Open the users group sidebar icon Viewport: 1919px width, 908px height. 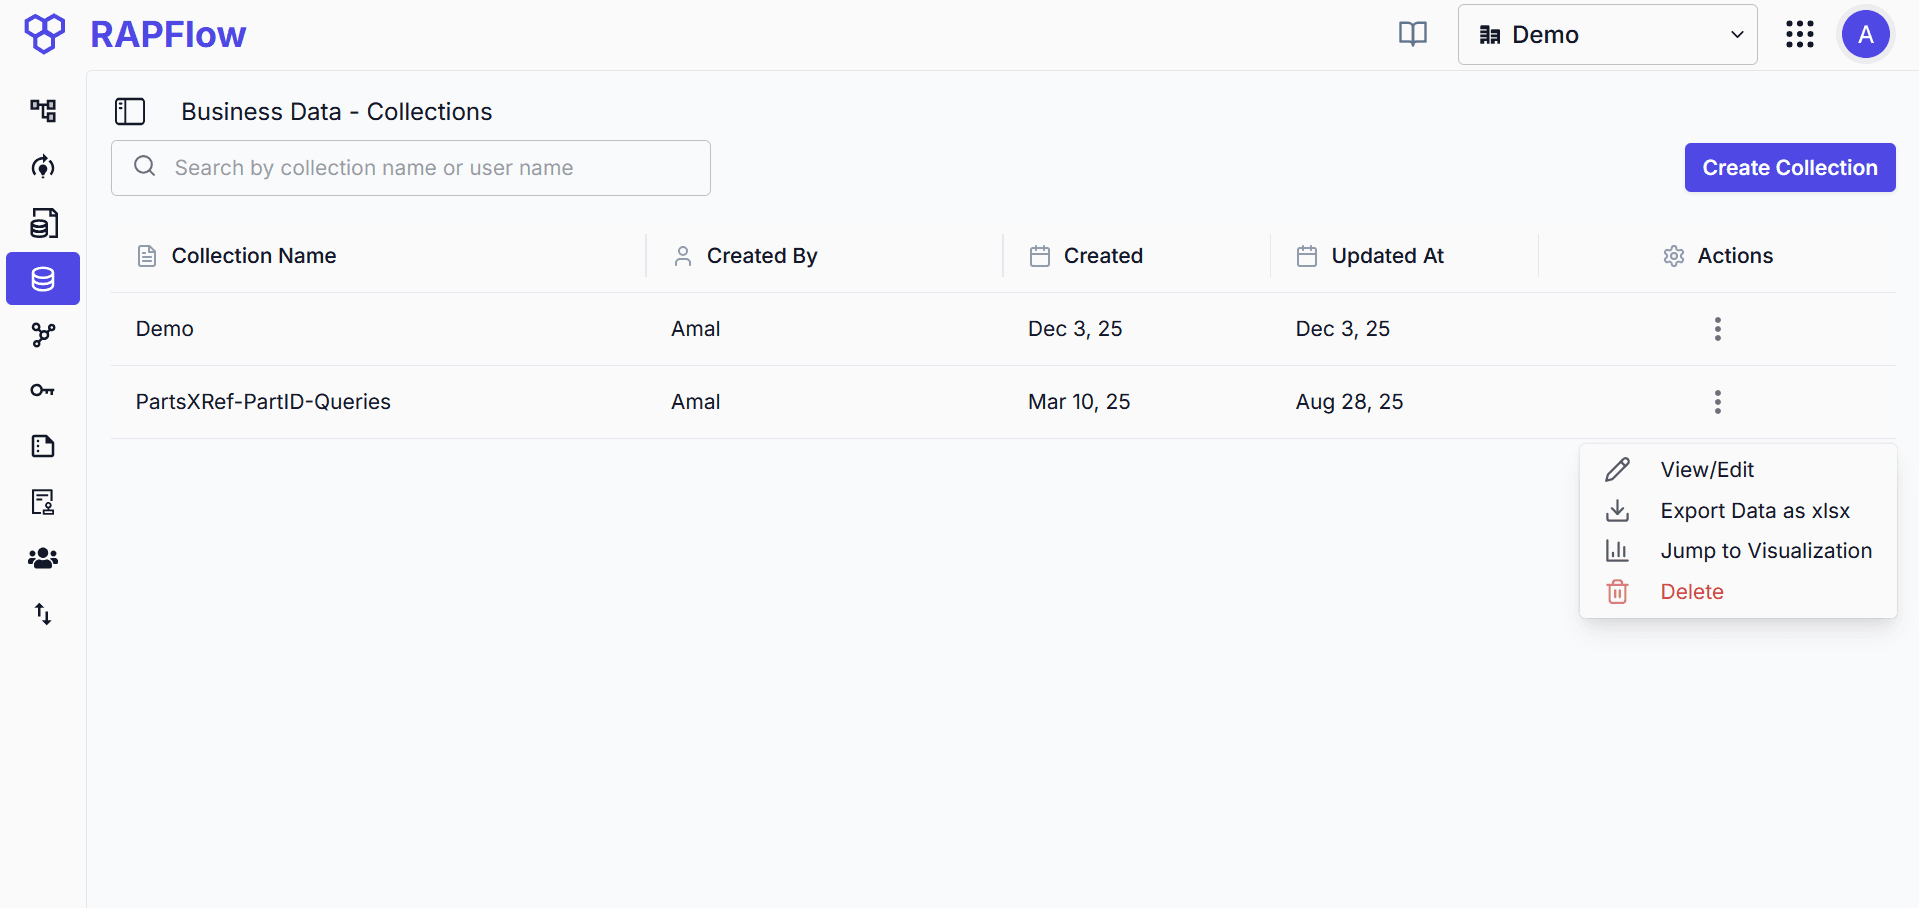point(43,558)
